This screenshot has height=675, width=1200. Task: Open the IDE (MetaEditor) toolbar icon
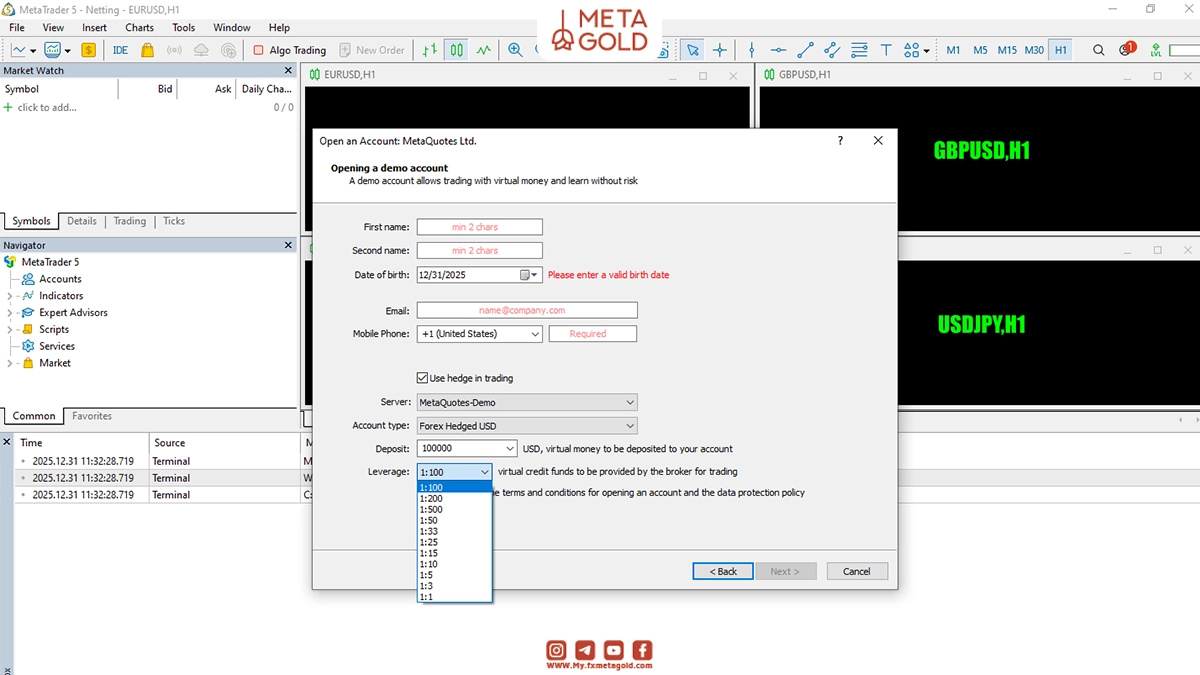click(x=120, y=50)
